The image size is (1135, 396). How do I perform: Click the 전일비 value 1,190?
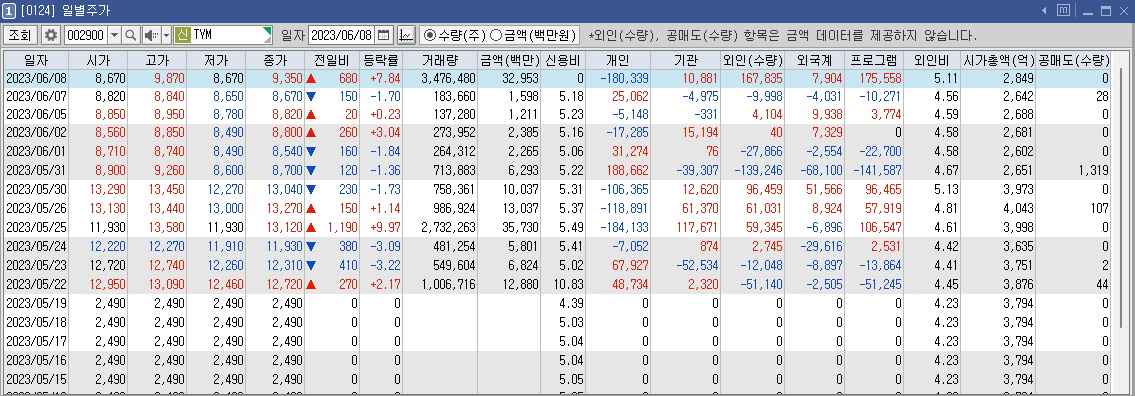pos(341,228)
